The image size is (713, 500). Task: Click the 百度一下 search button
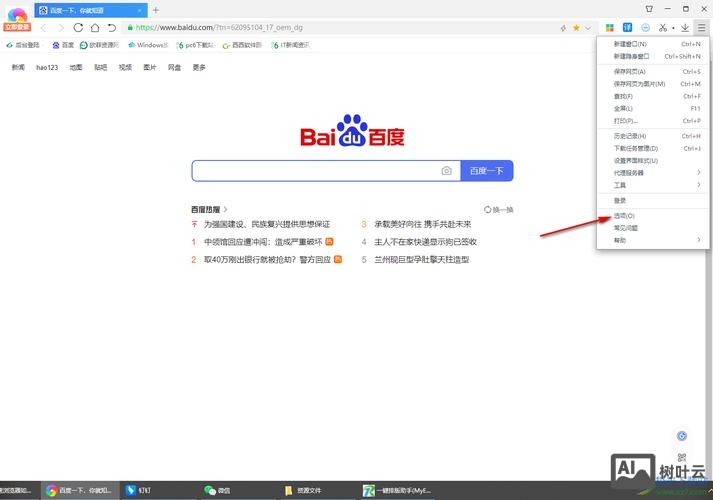487,171
